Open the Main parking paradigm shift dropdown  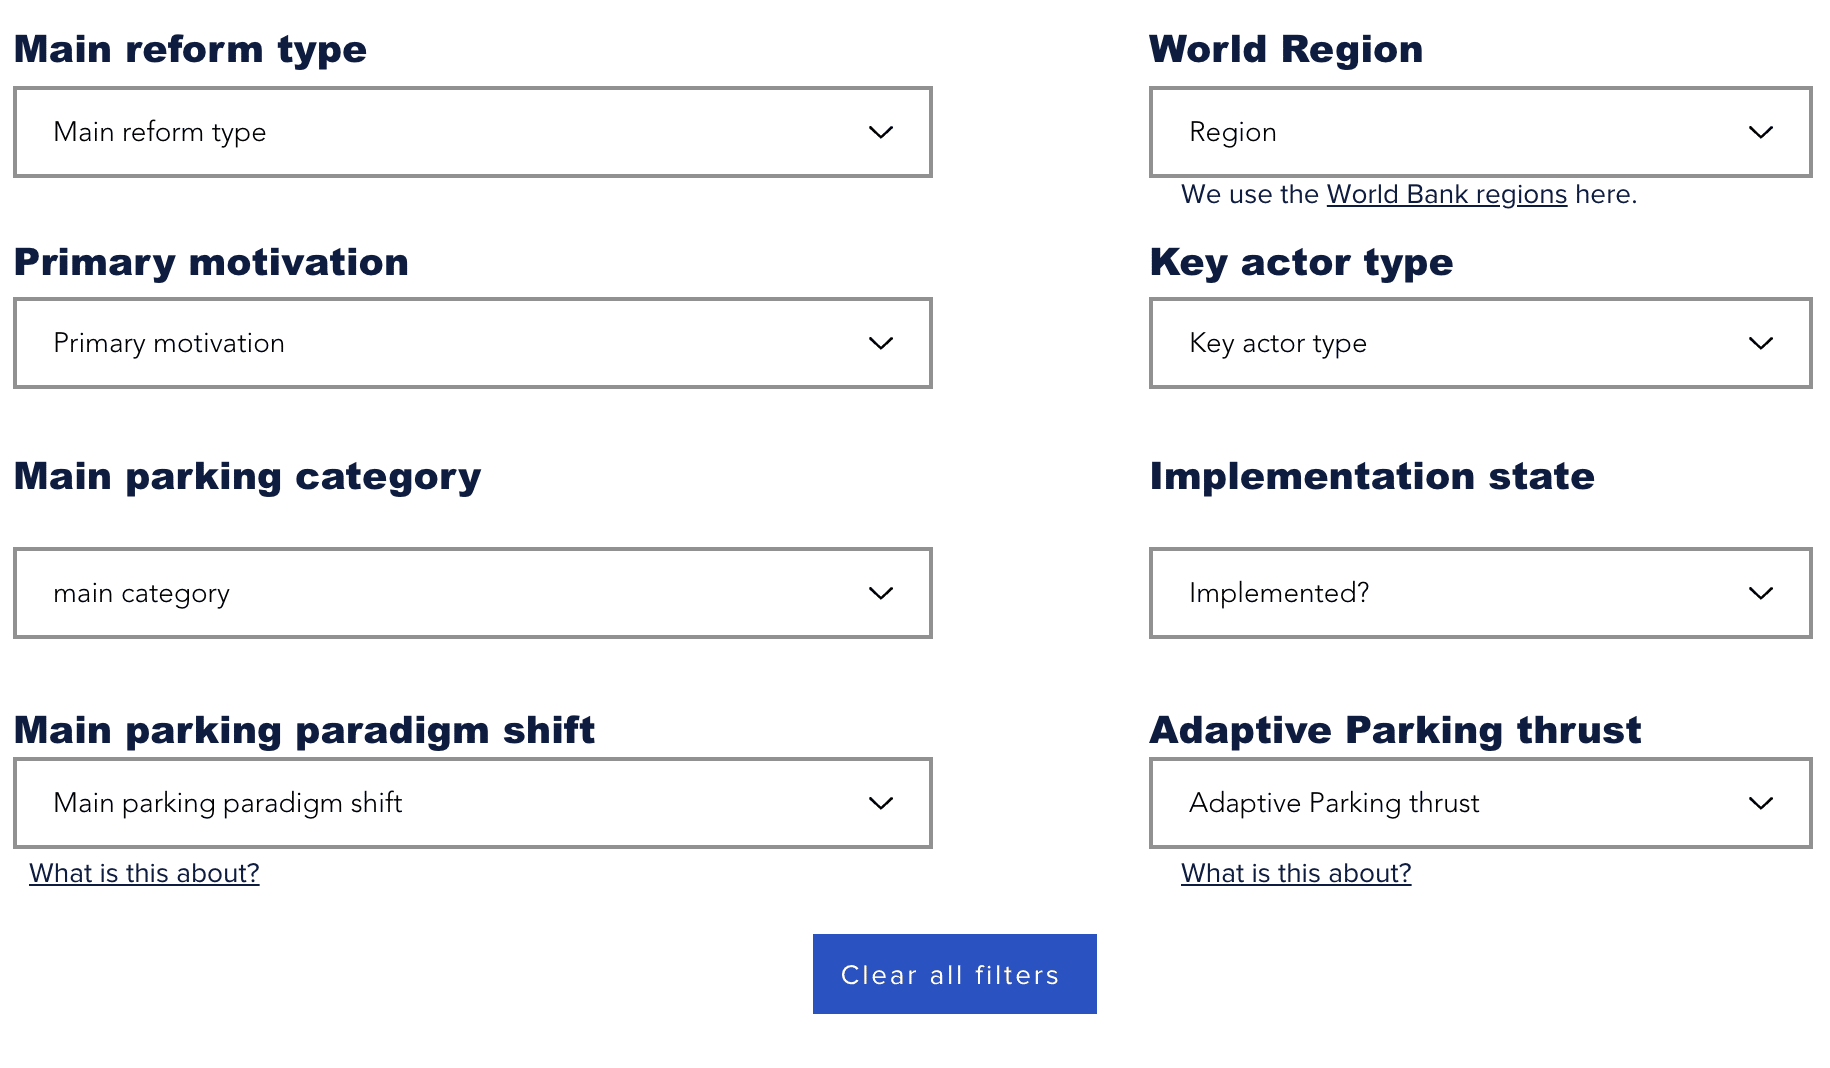[473, 803]
